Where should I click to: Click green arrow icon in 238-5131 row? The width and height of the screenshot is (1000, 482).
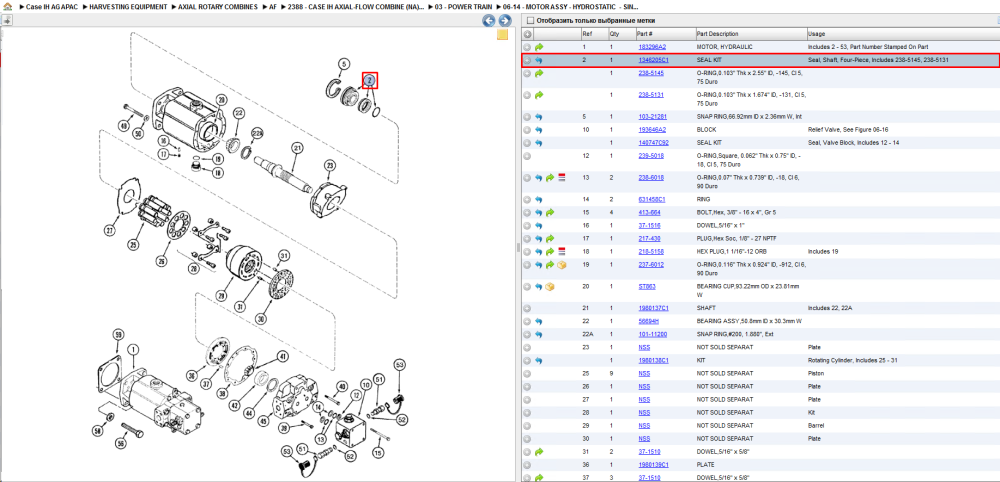coord(539,95)
